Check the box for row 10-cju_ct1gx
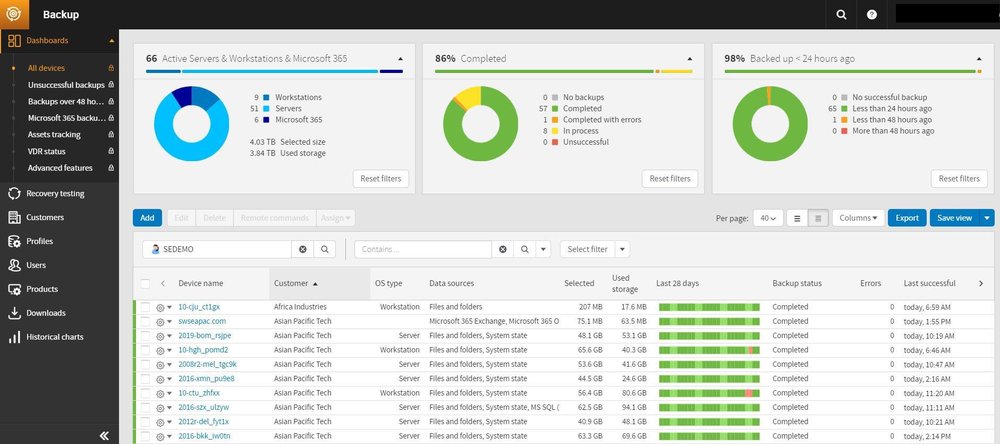The image size is (1000, 444). tap(145, 307)
